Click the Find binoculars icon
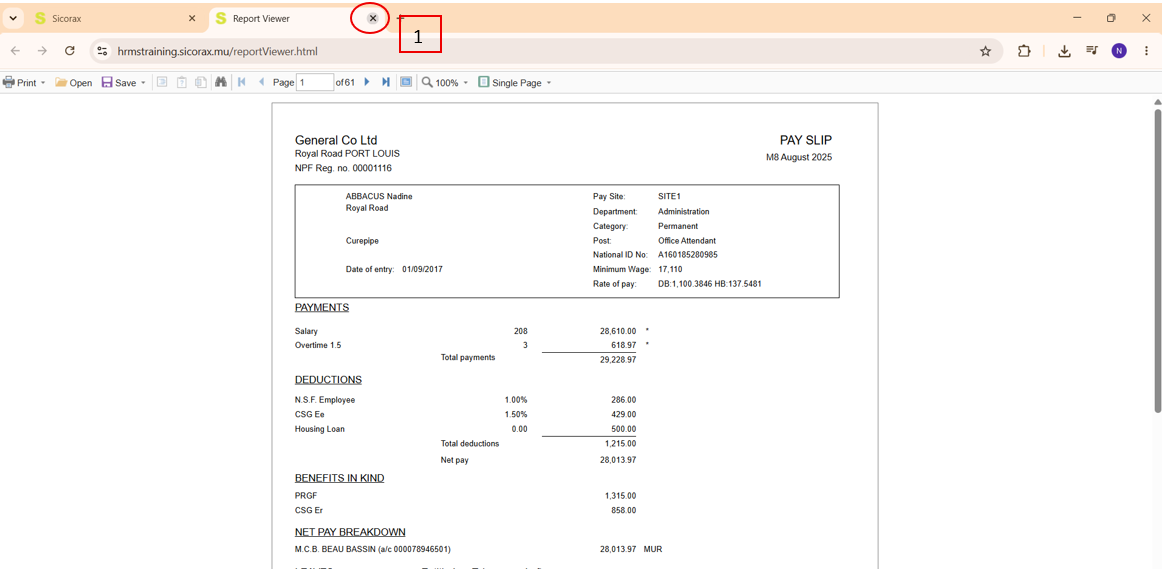Image resolution: width=1163 pixels, height=578 pixels. click(x=220, y=82)
